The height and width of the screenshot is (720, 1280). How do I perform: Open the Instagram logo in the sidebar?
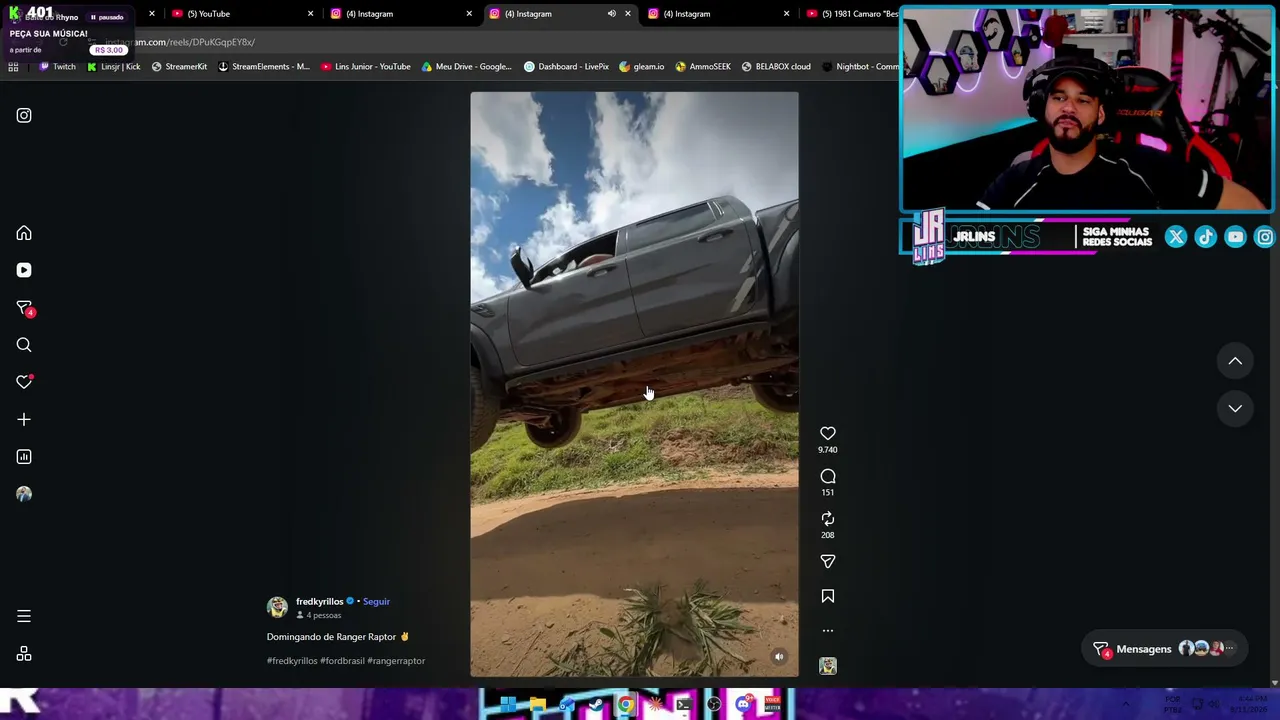[x=24, y=115]
